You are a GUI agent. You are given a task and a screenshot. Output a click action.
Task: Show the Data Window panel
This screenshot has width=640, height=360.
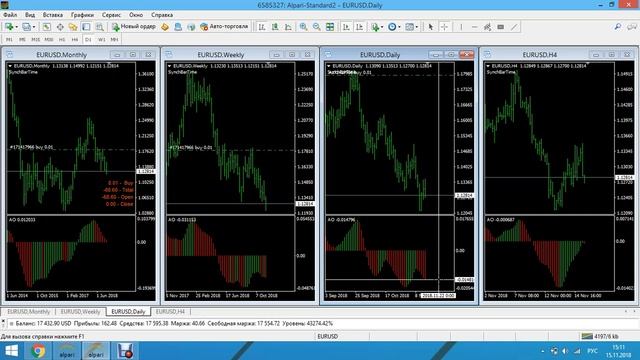[x=60, y=27]
